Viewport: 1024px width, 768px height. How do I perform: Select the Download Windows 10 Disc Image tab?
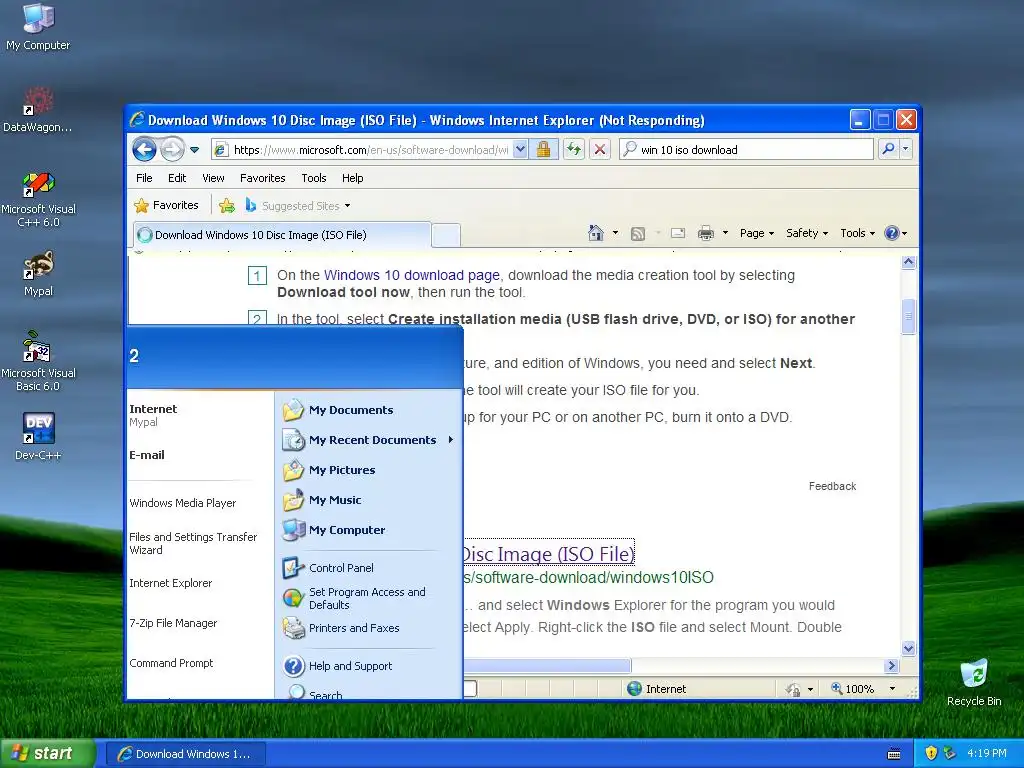pyautogui.click(x=282, y=235)
